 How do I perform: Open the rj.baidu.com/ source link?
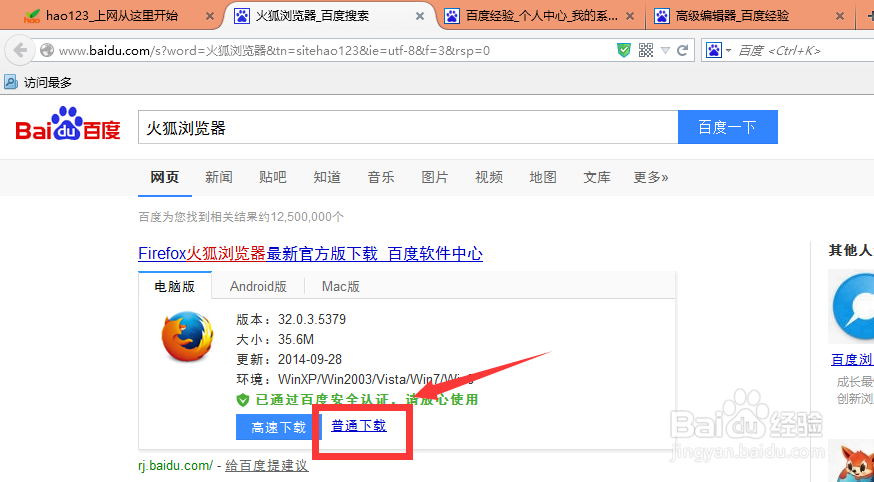pyautogui.click(x=176, y=465)
